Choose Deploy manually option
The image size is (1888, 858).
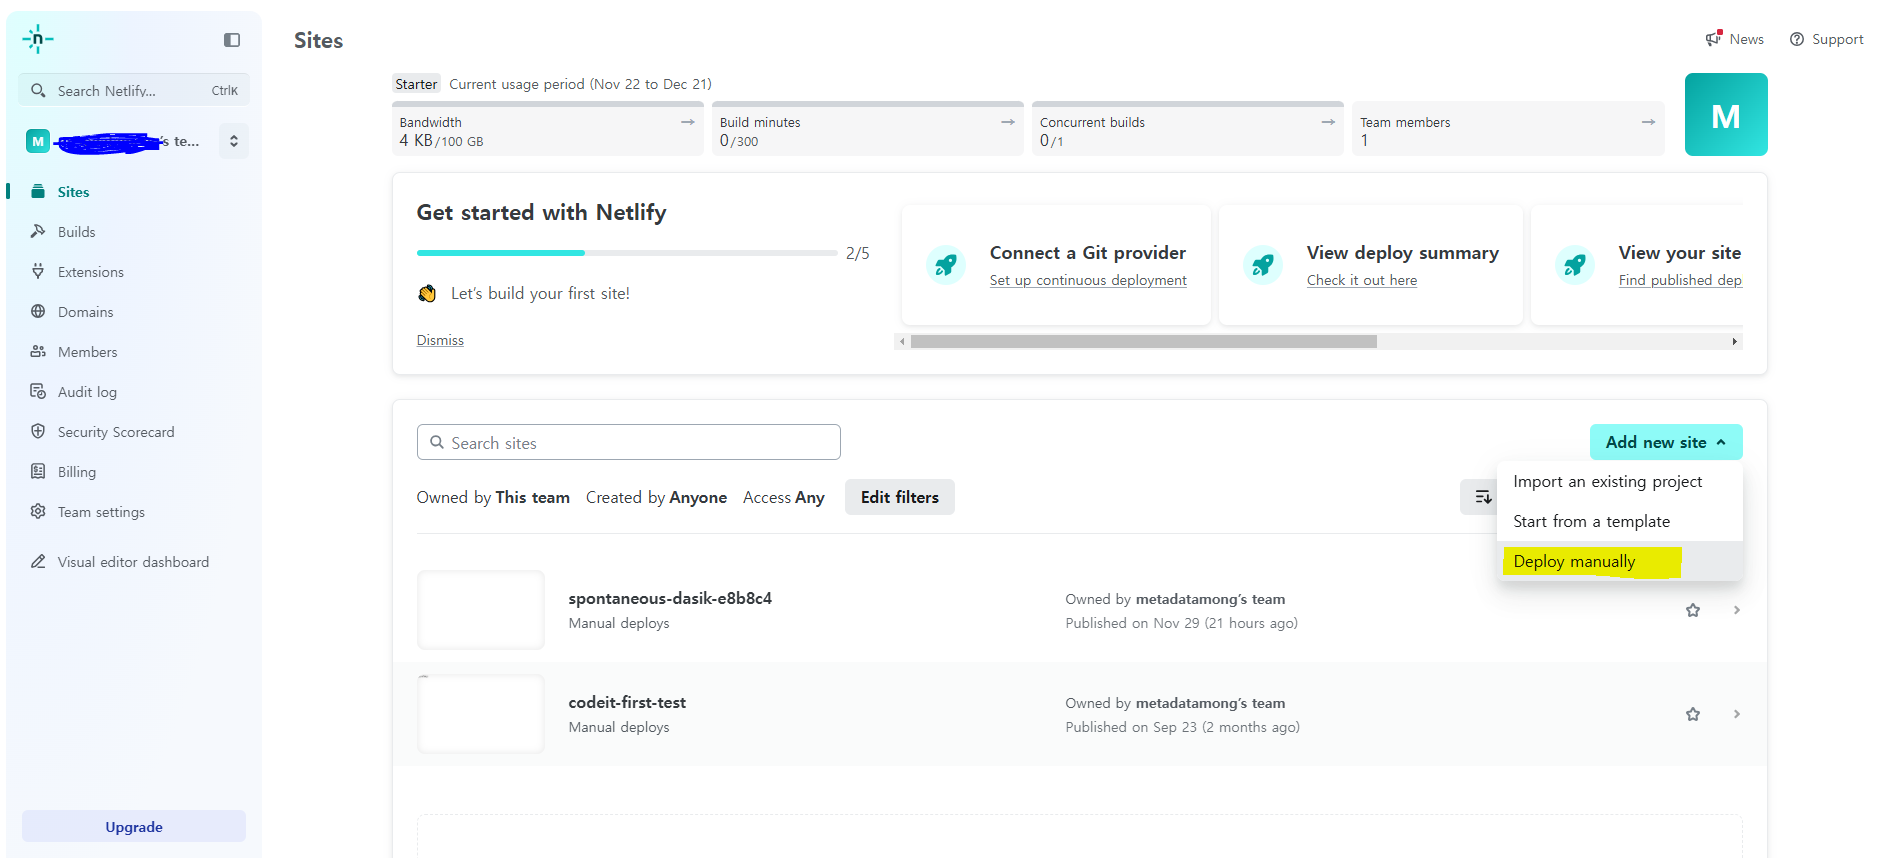point(1620,561)
